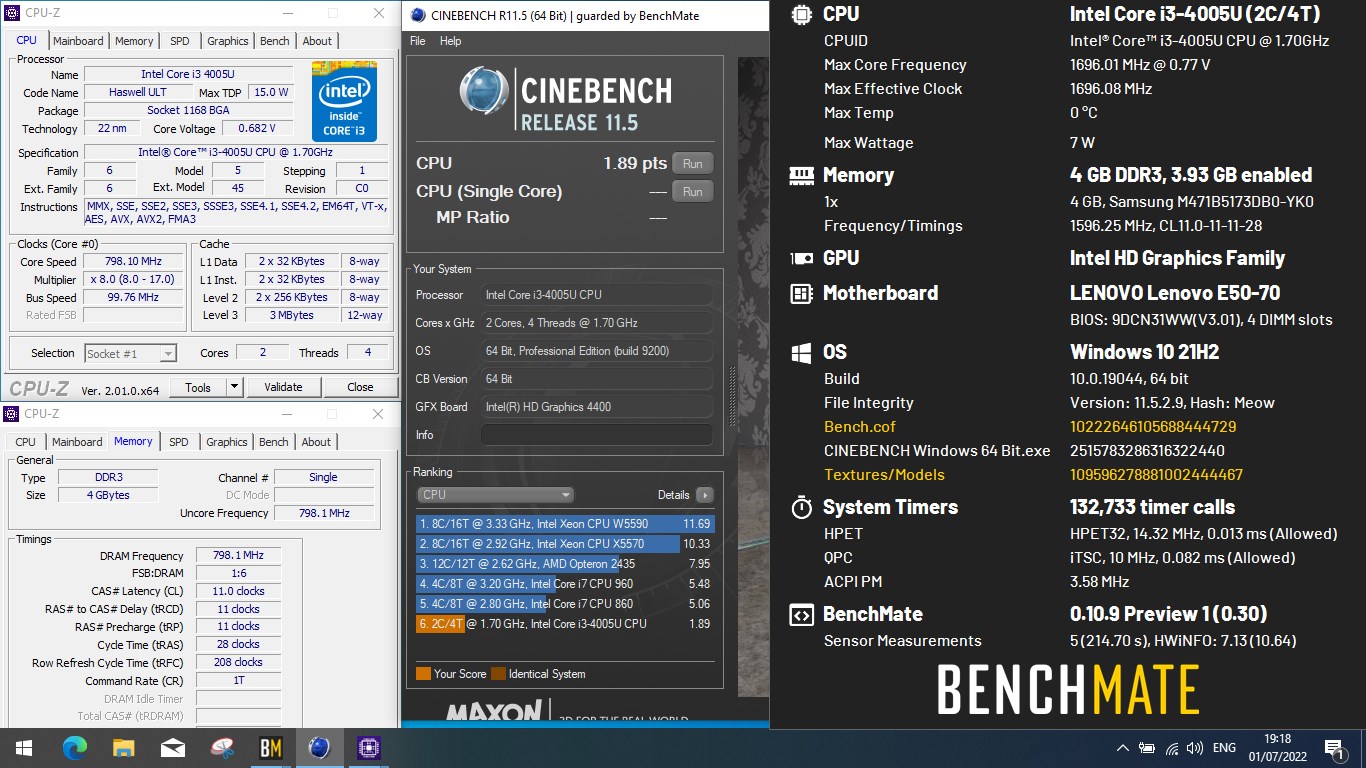Click CPU-Z Tools button
The height and width of the screenshot is (768, 1366).
click(198, 387)
